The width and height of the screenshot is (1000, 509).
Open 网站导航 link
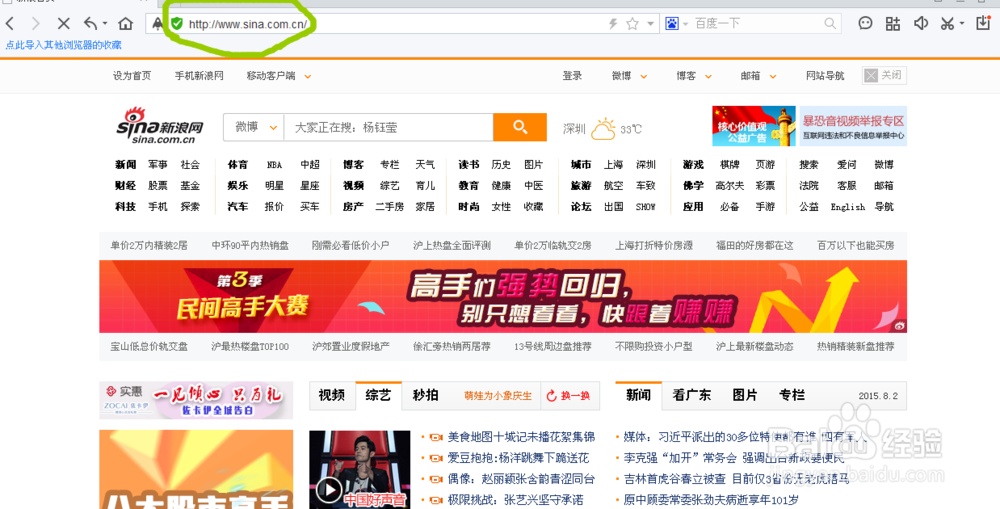click(825, 76)
